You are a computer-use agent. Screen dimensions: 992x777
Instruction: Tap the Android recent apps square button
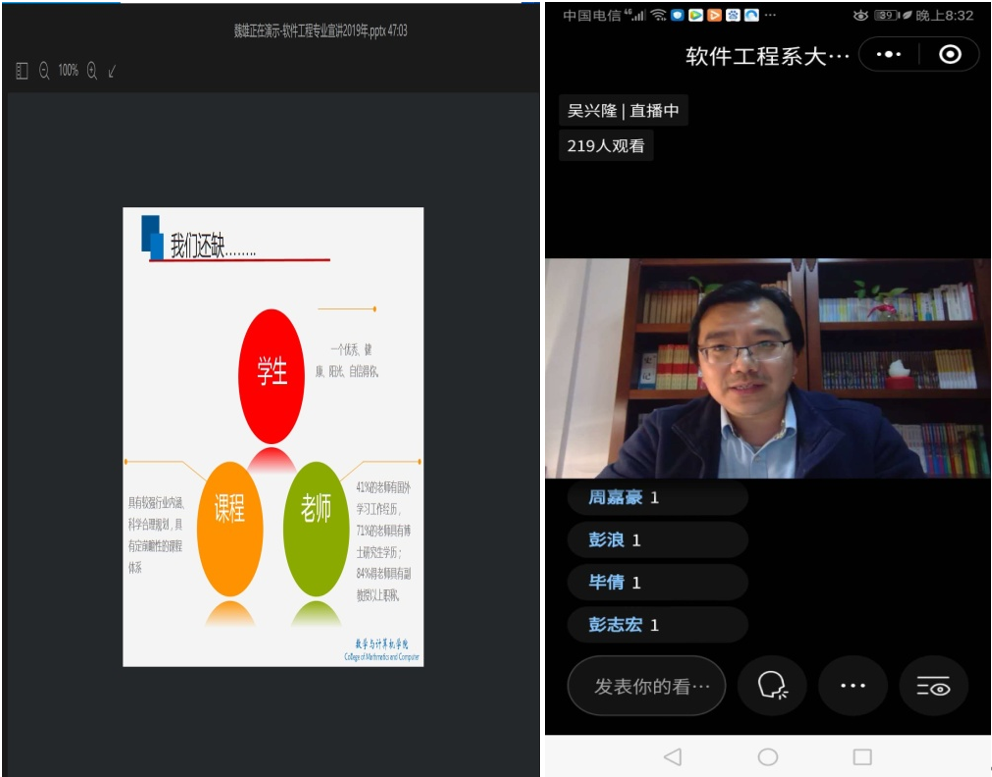click(x=862, y=757)
